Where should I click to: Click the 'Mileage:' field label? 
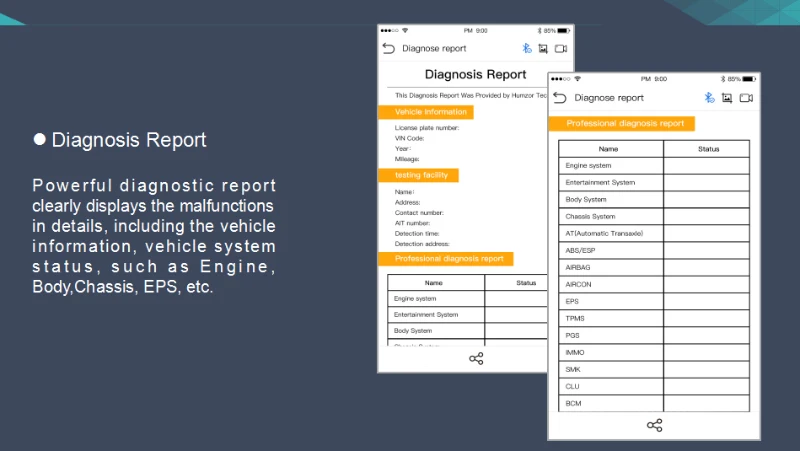click(x=407, y=159)
